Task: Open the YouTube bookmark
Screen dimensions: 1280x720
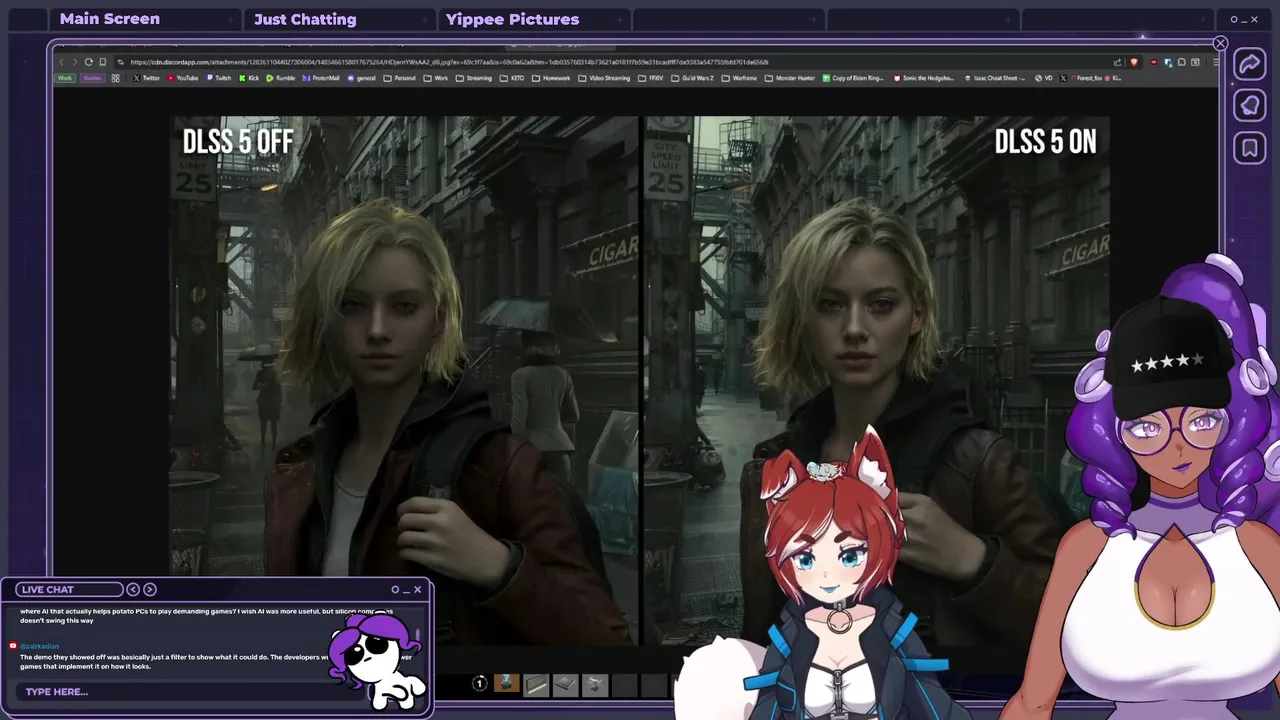Action: 182,78
